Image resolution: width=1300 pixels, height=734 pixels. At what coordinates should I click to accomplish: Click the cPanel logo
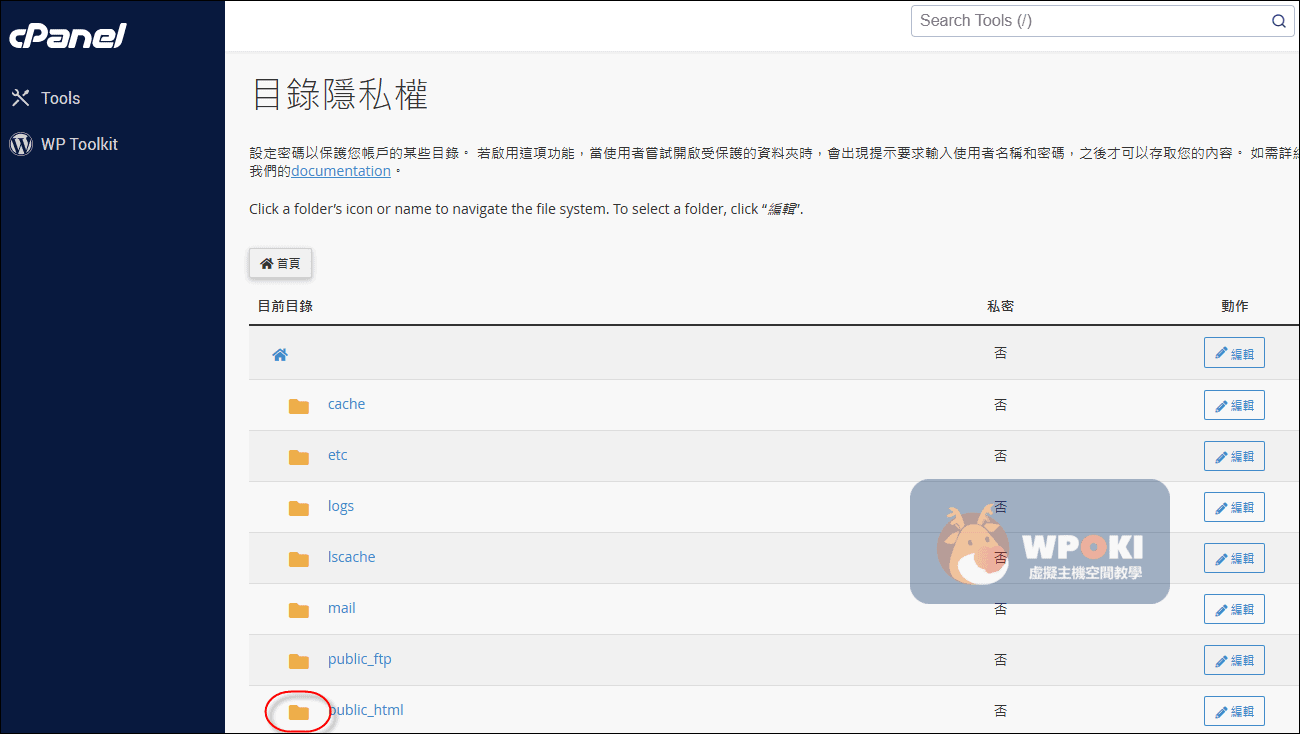pyautogui.click(x=68, y=36)
